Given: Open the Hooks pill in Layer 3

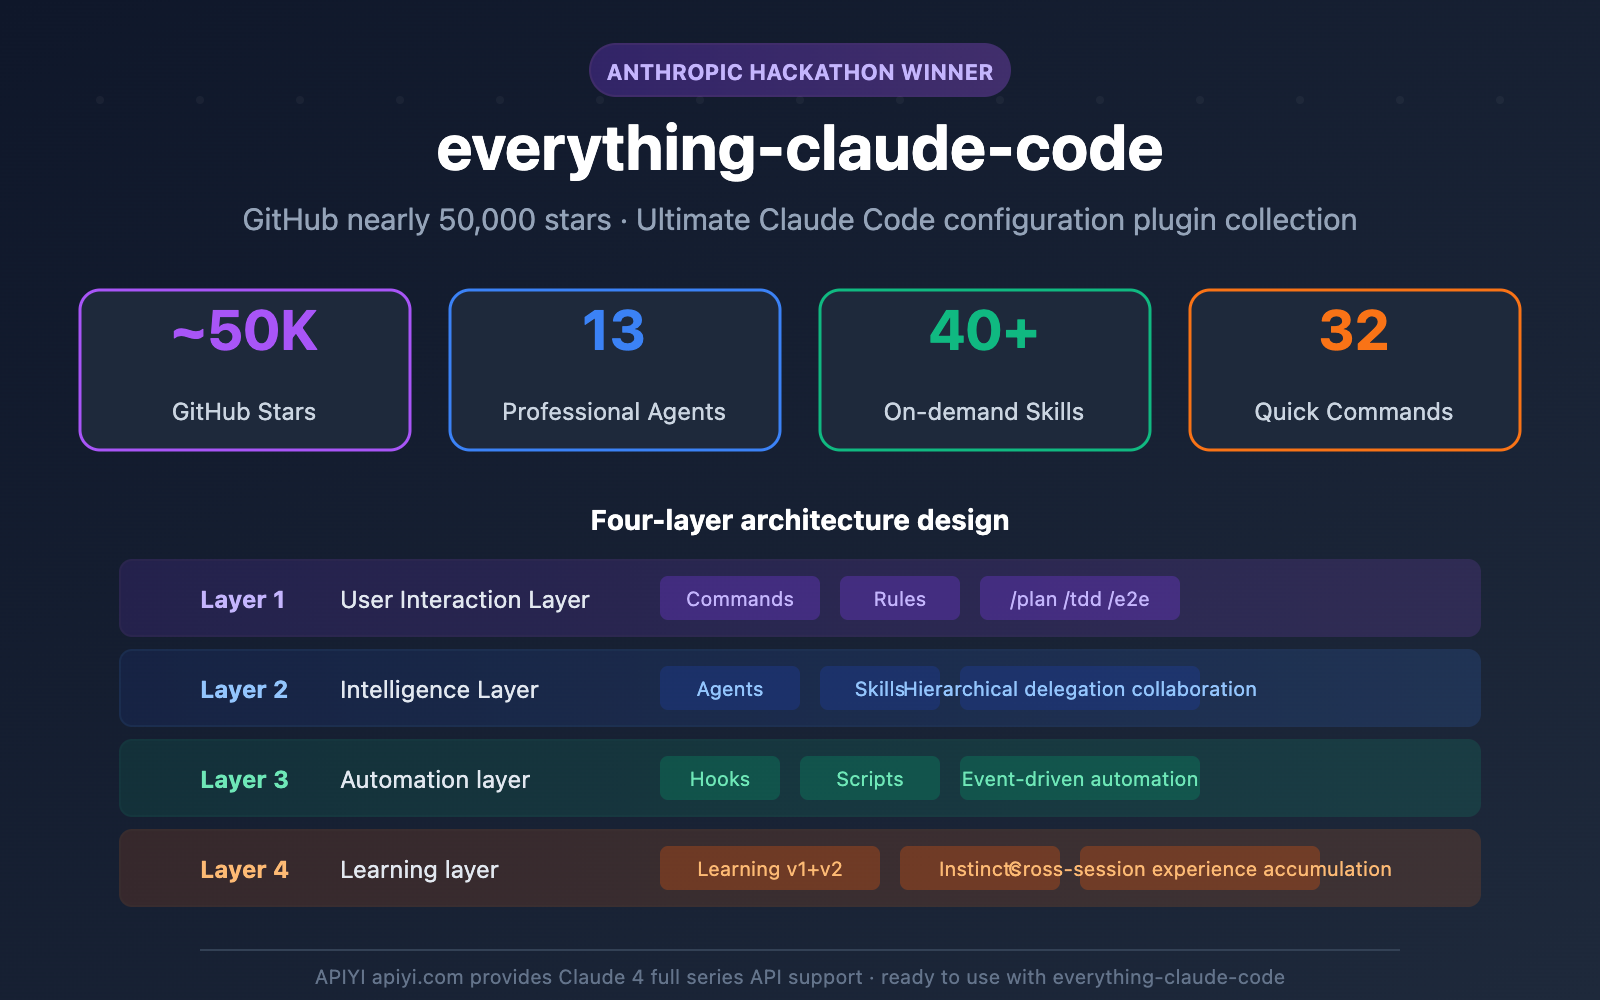Looking at the screenshot, I should (719, 778).
